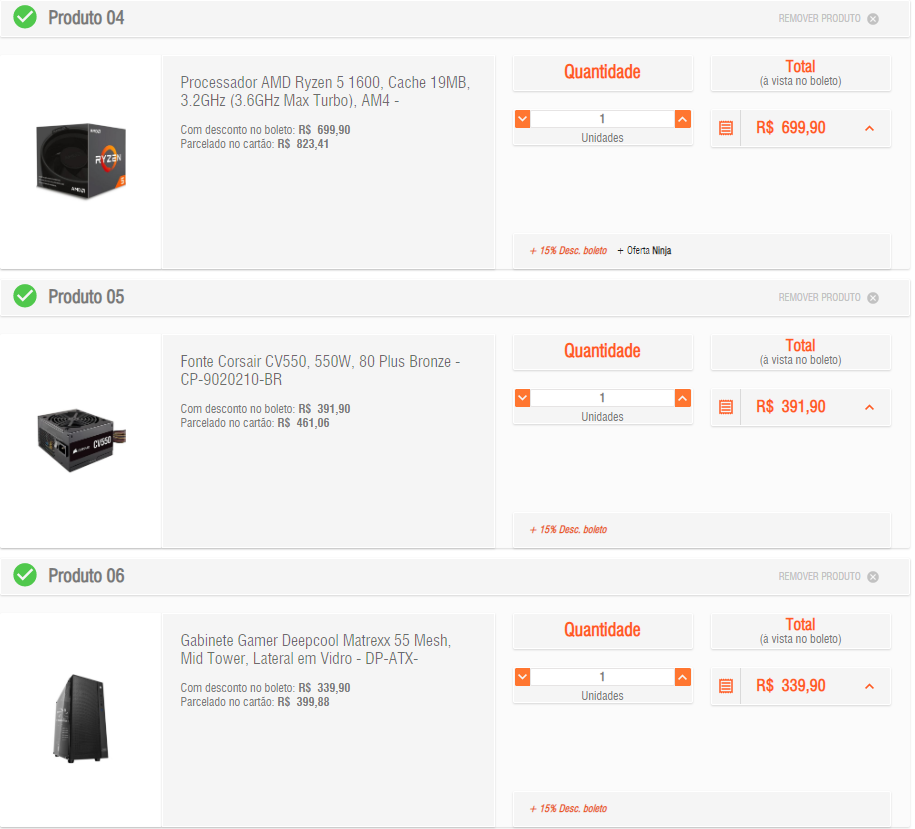Remove Produto 04 with the X icon

873,19
